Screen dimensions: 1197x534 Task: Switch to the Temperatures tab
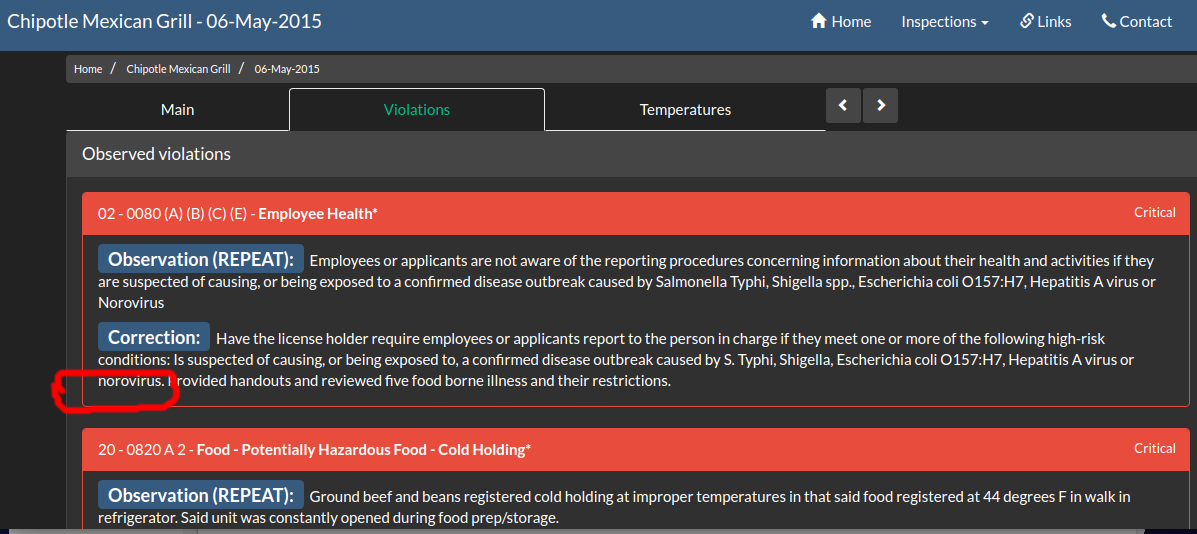(685, 110)
